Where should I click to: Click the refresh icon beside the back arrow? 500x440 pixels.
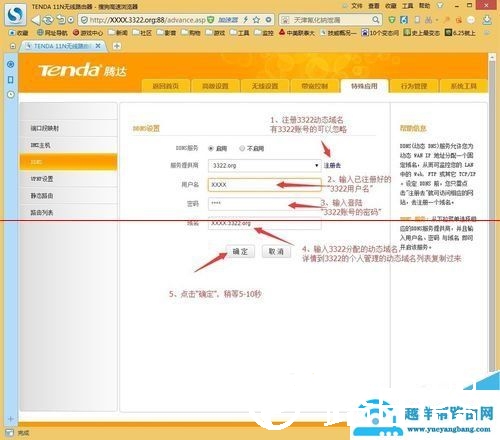click(x=48, y=20)
